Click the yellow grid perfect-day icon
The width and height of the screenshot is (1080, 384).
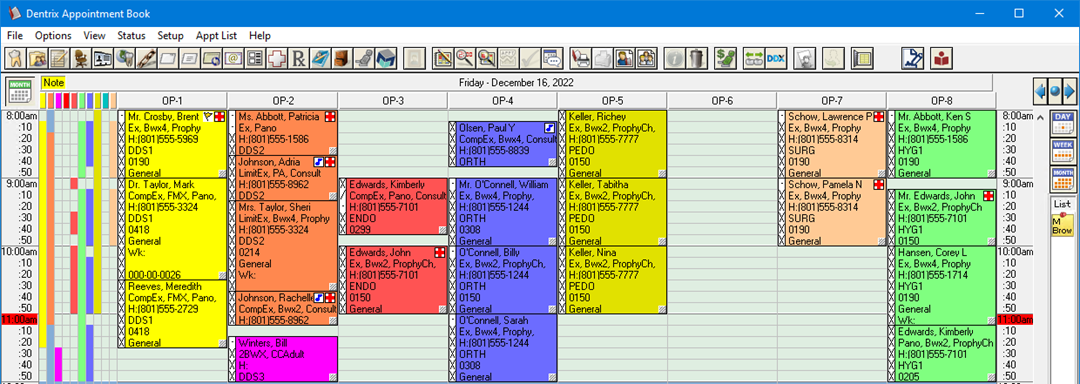[862, 58]
